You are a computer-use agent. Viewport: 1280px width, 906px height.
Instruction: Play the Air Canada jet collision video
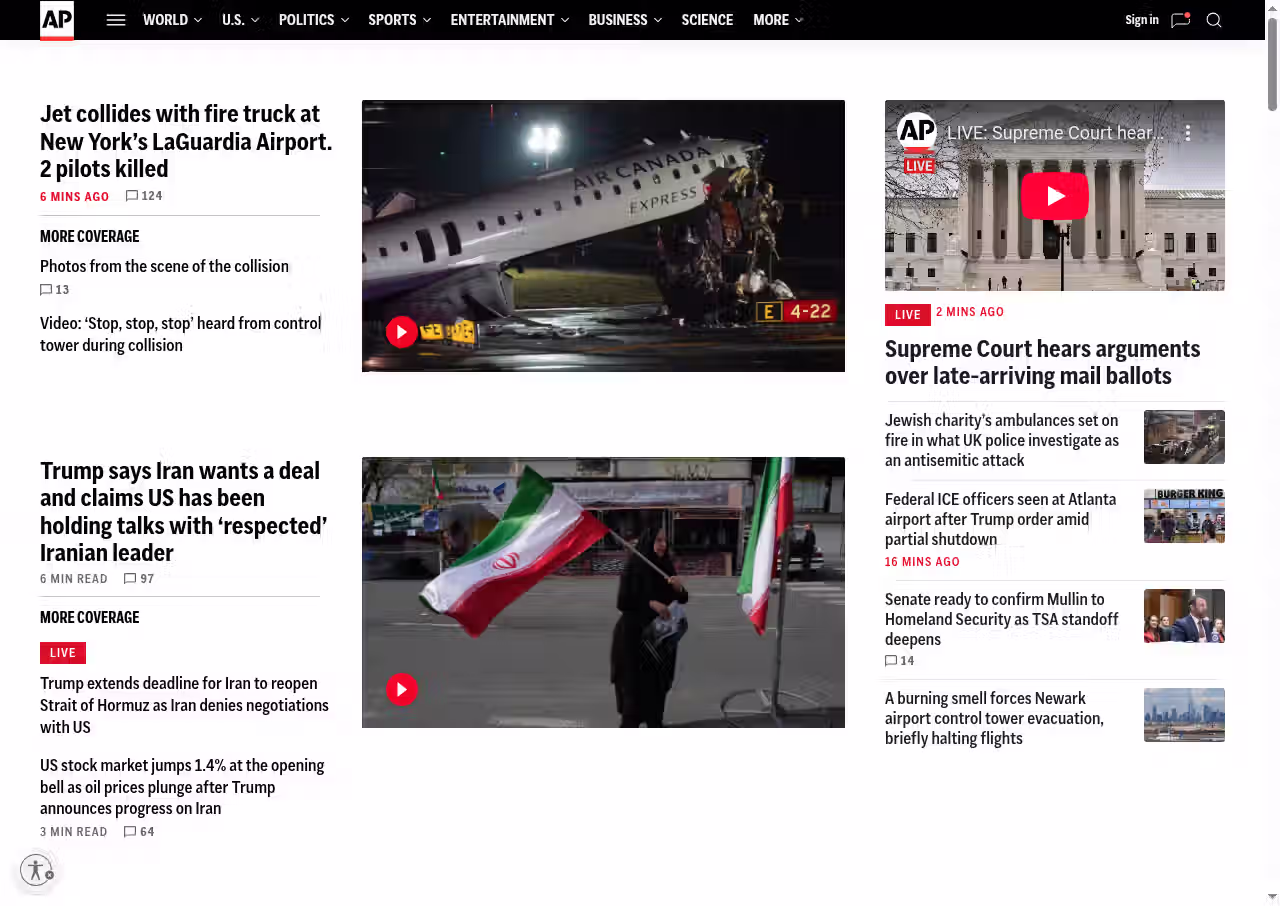402,332
